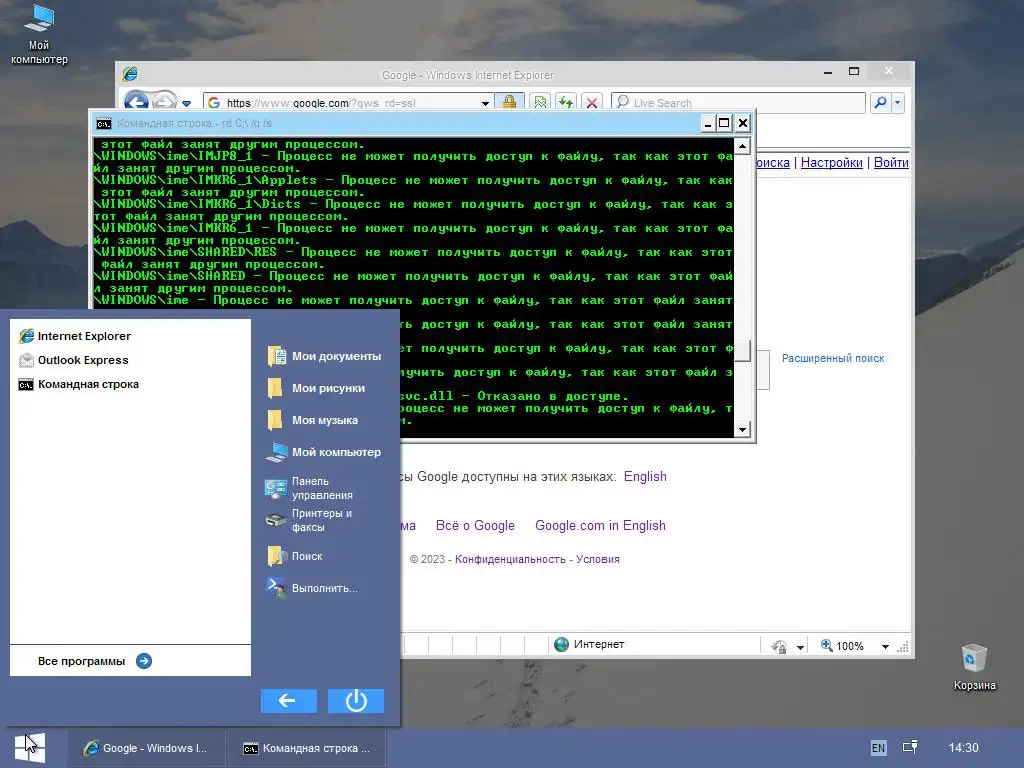Open Мои рисунки folder
Image resolution: width=1024 pixels, height=768 pixels.
pyautogui.click(x=317, y=388)
